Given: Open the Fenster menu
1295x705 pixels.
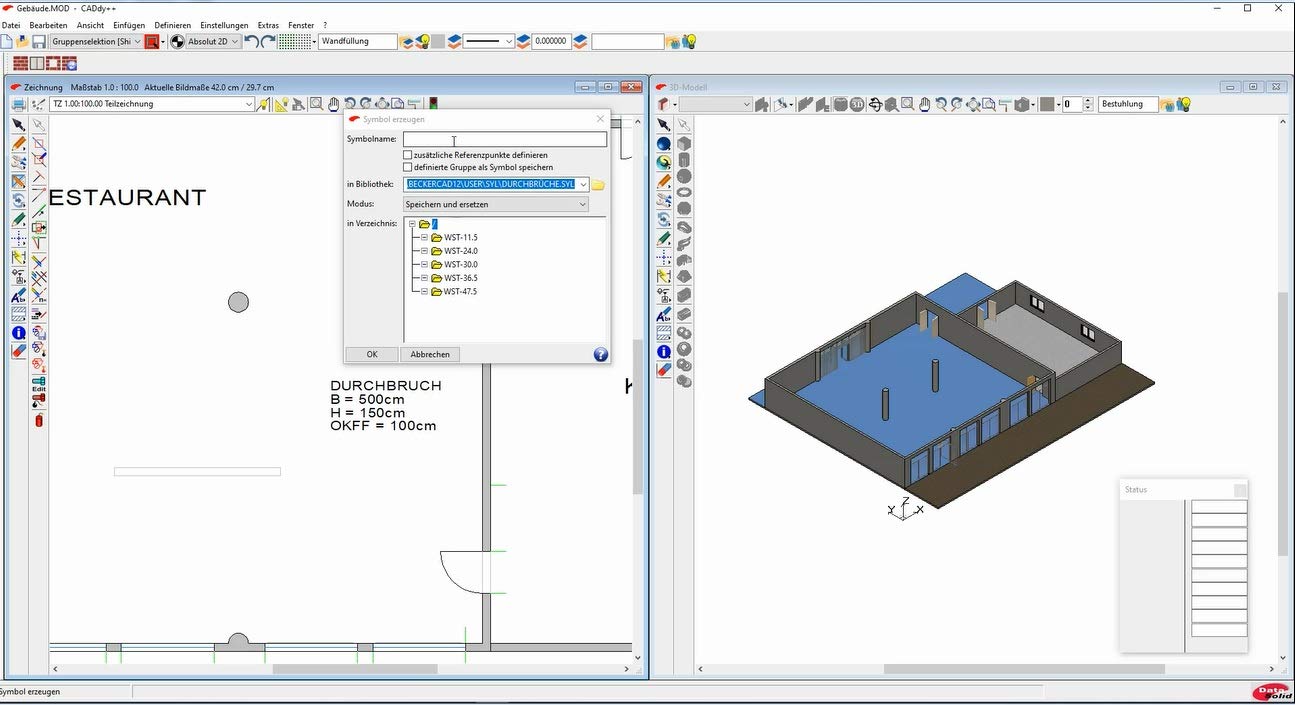Looking at the screenshot, I should point(301,25).
